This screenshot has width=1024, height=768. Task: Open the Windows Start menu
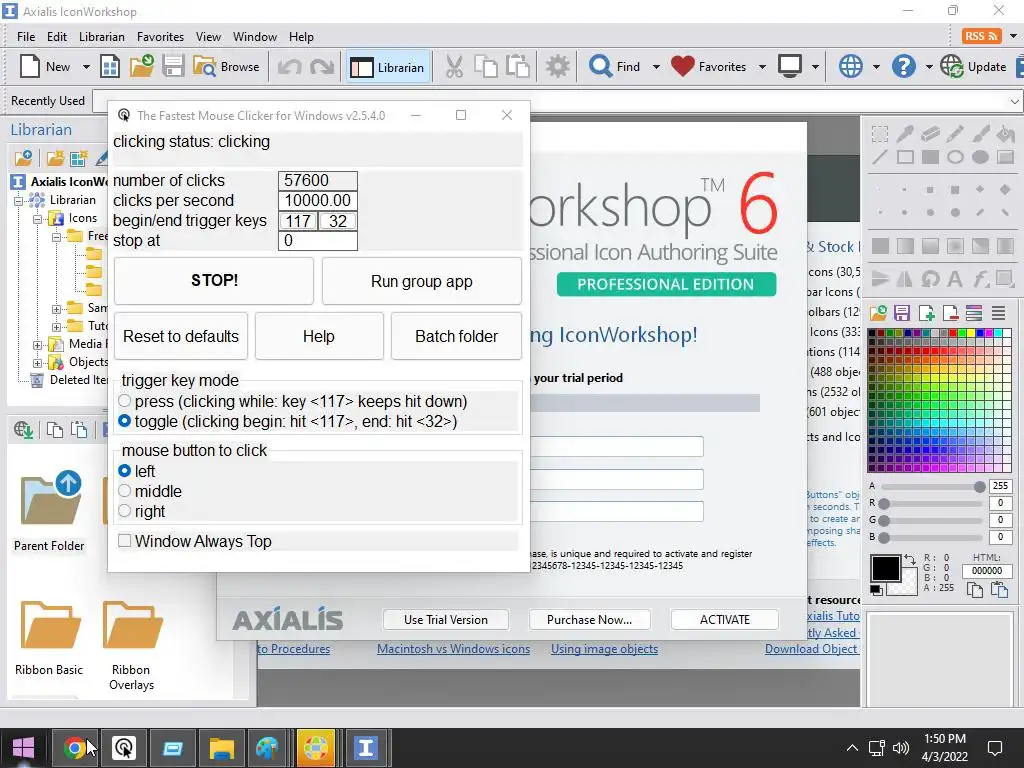(24, 748)
